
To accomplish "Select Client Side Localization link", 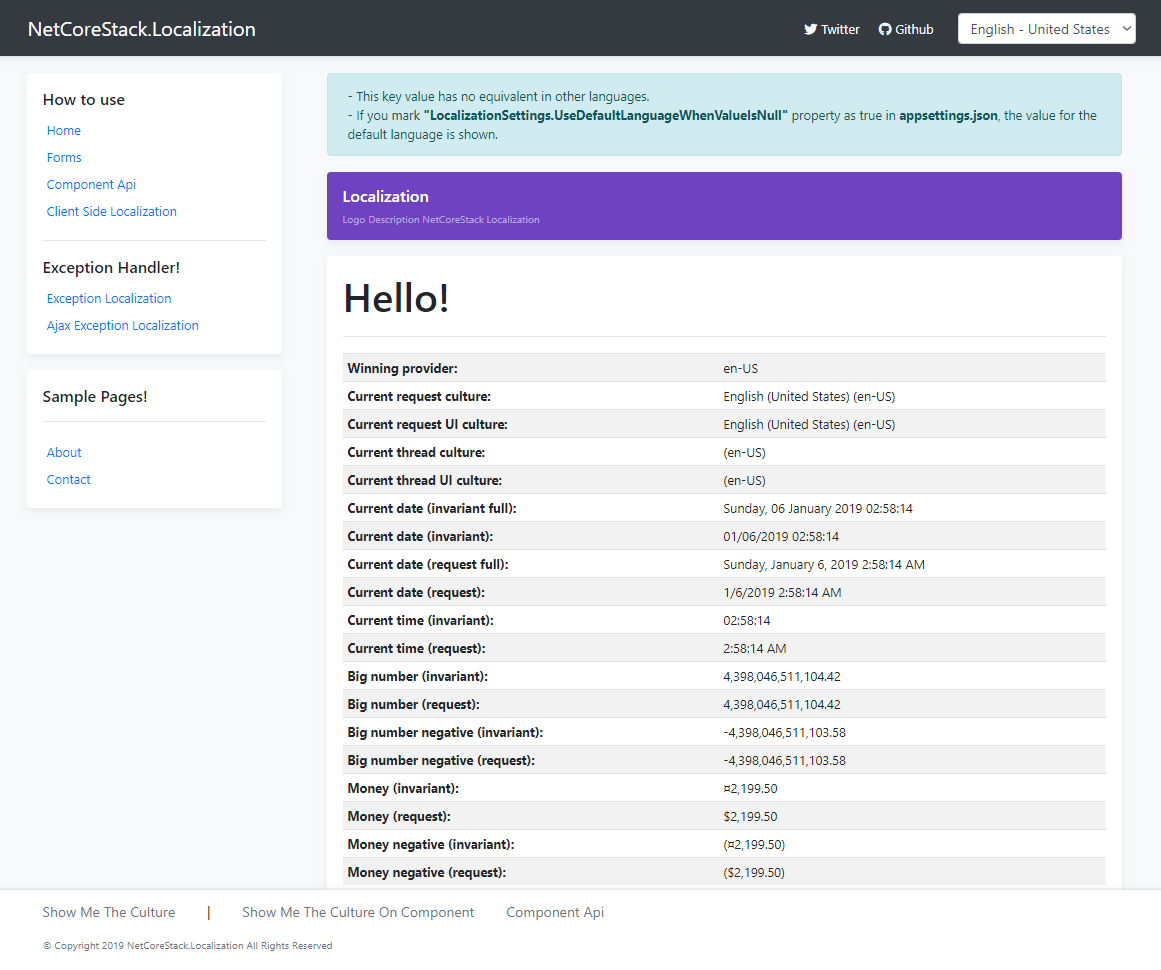I will tap(112, 212).
